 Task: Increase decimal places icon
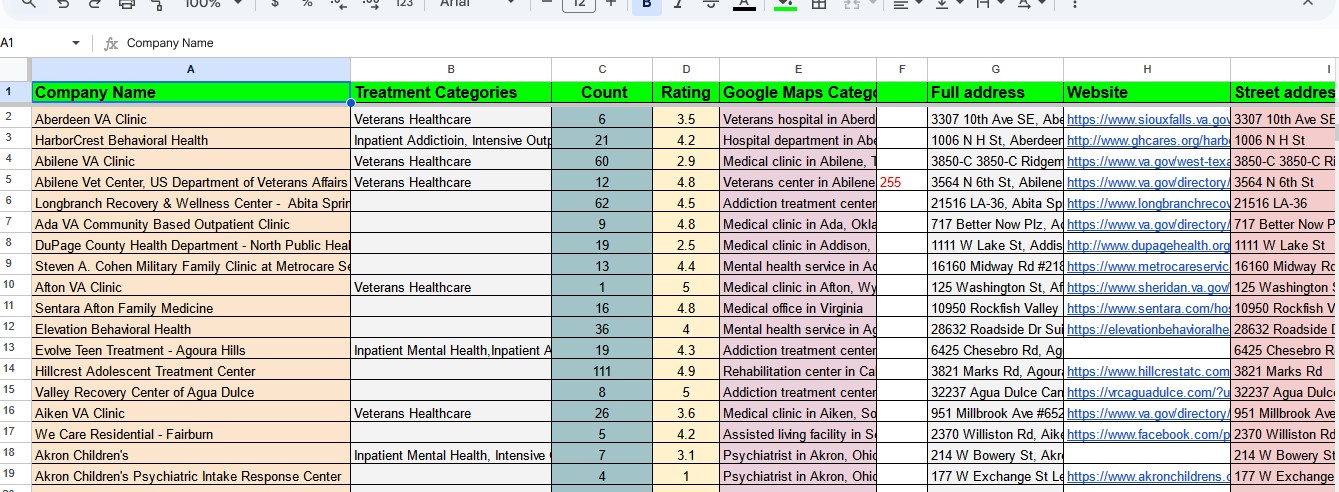[371, 3]
